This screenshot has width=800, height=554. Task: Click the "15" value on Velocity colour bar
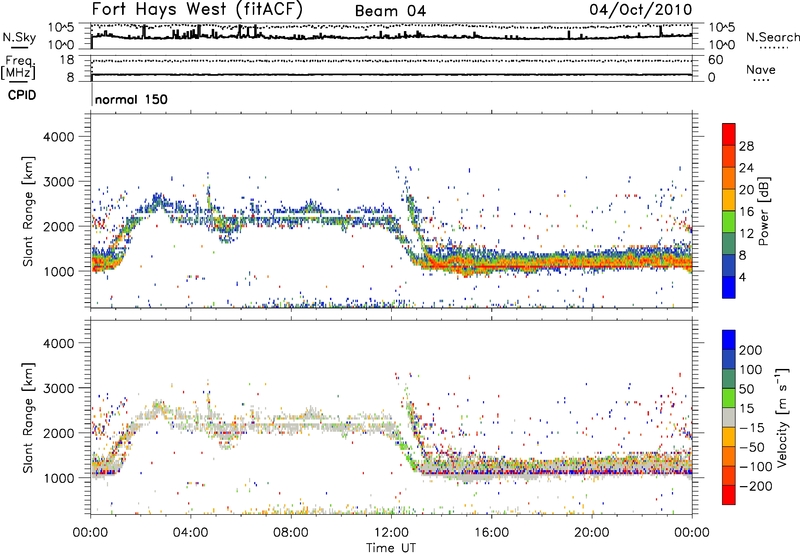click(746, 409)
